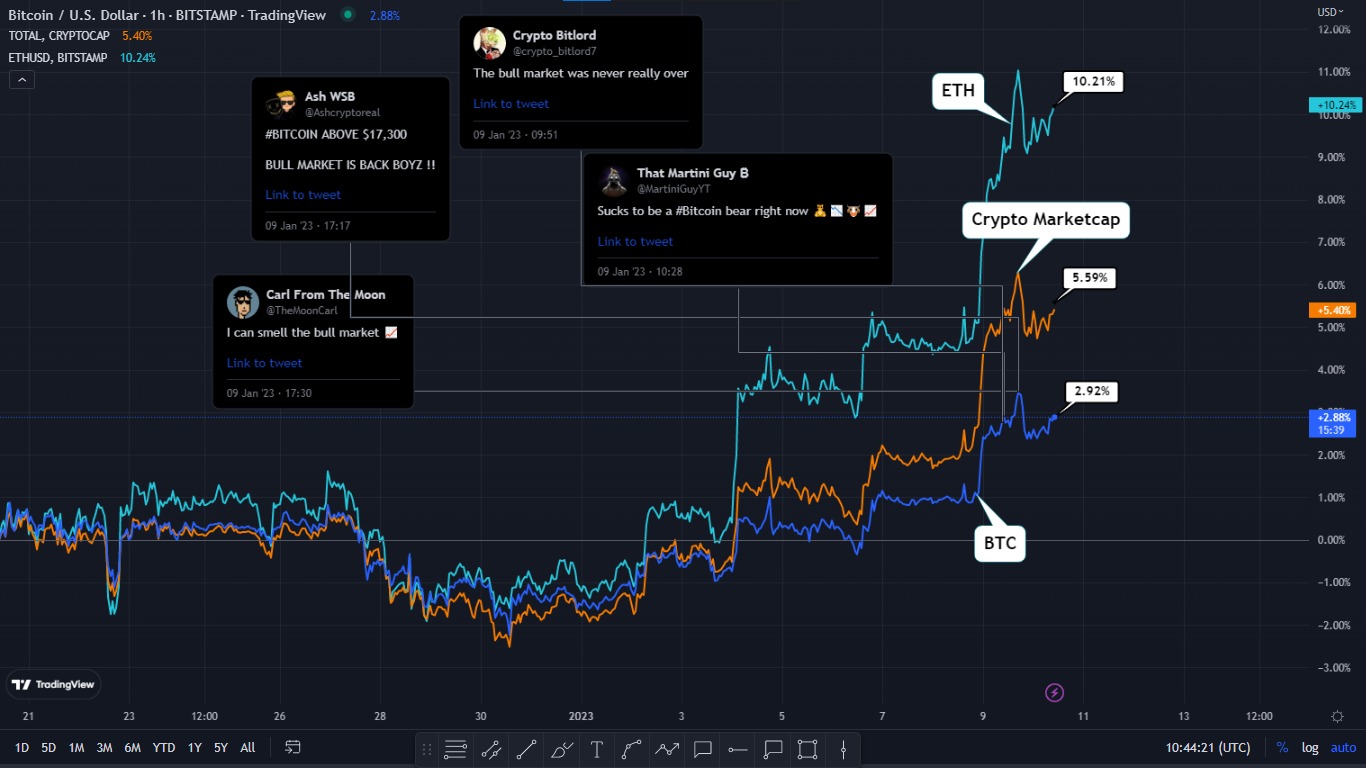Image resolution: width=1366 pixels, height=768 pixels.
Task: Click the 5.59% price note
Action: (x=1090, y=278)
